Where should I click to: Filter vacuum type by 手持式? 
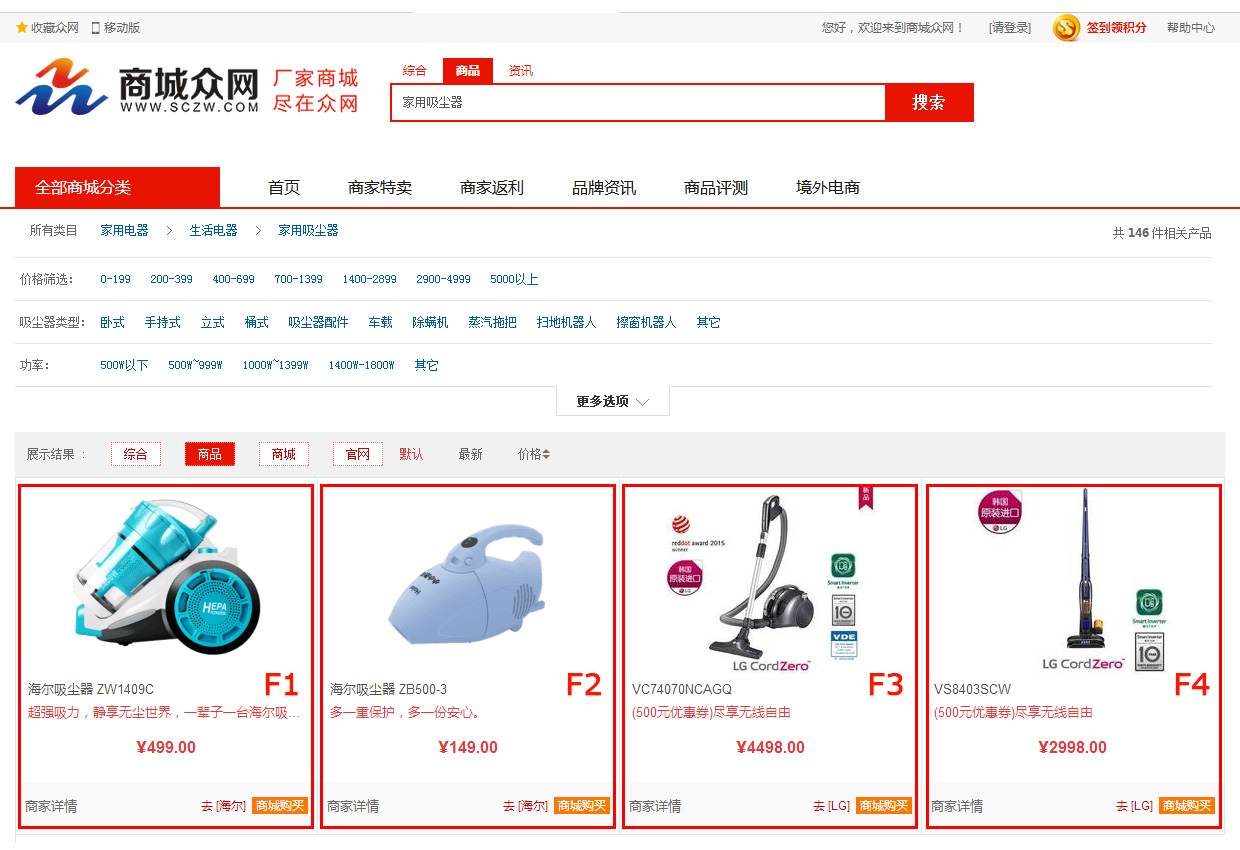point(163,322)
